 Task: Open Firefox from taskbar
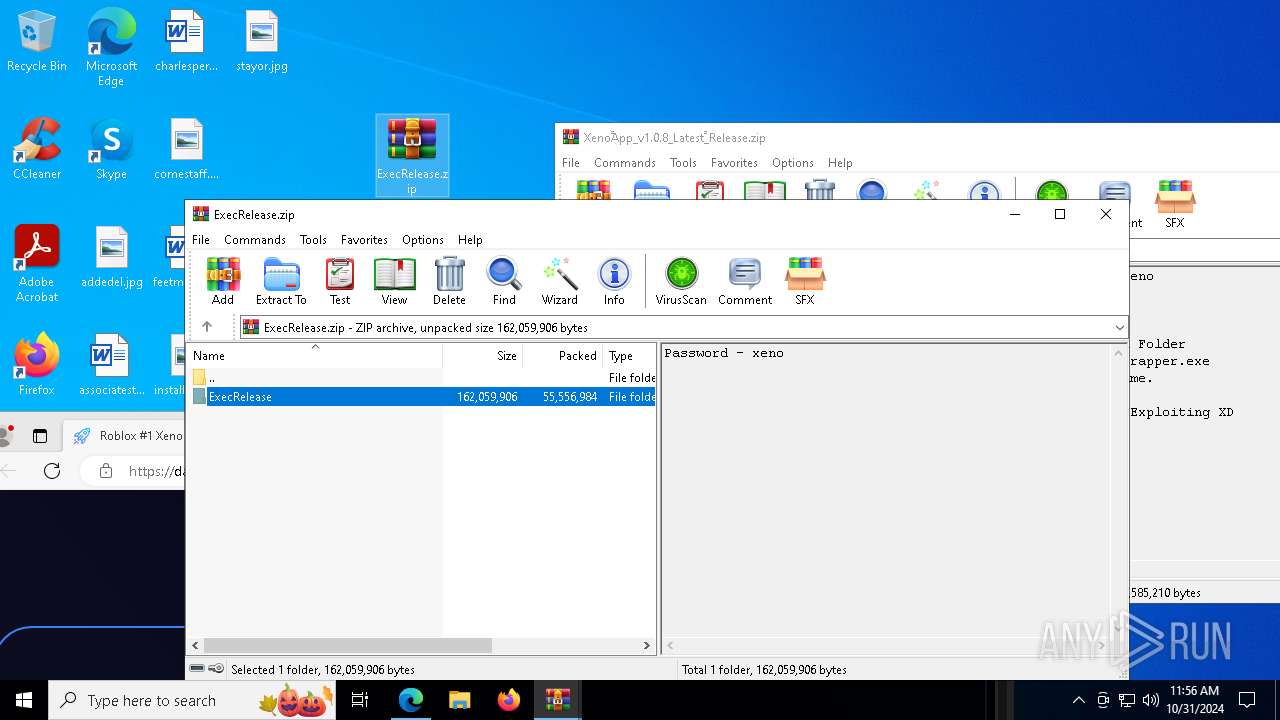[509, 700]
